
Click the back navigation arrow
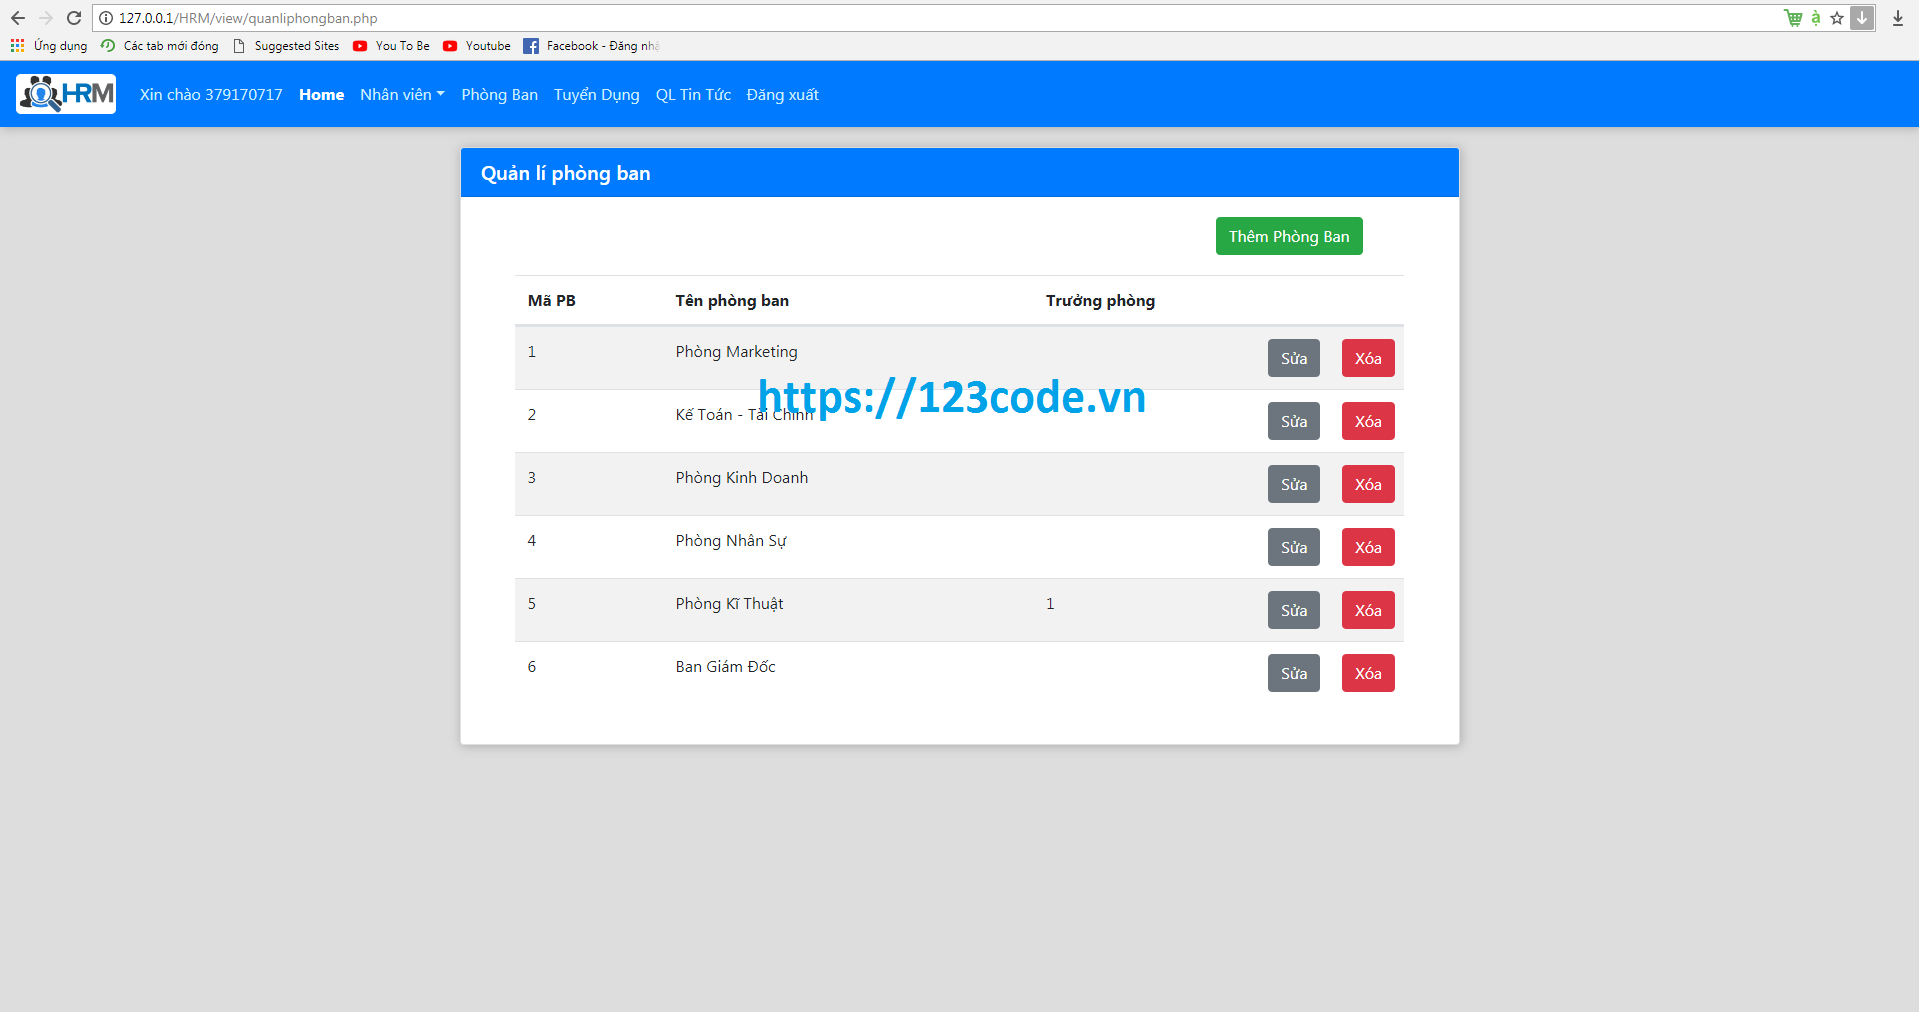pyautogui.click(x=17, y=18)
